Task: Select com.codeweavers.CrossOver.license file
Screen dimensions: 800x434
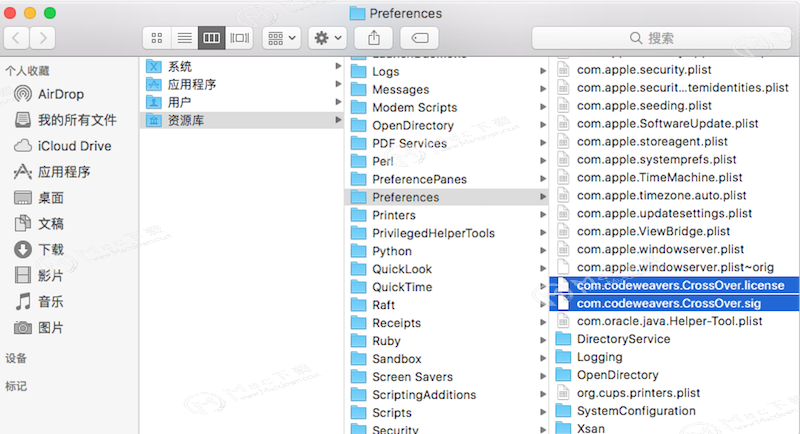Action: point(674,285)
